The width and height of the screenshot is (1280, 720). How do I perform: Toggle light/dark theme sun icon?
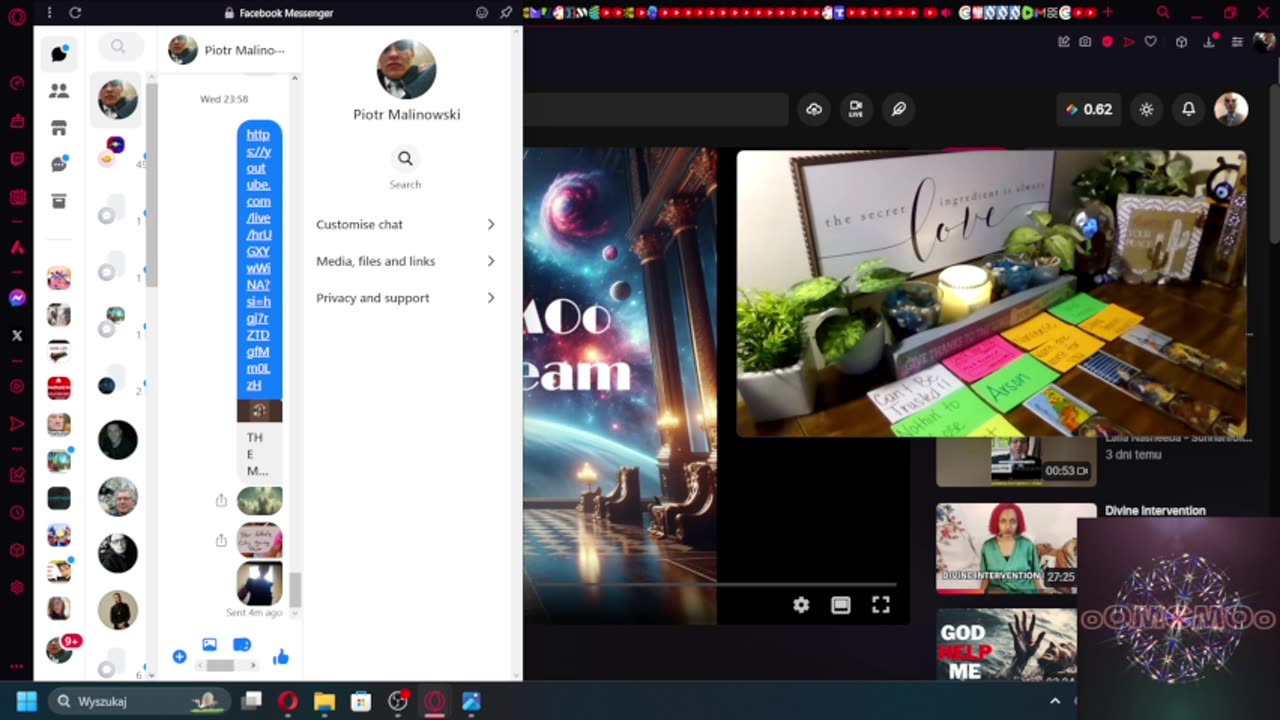click(x=1146, y=109)
